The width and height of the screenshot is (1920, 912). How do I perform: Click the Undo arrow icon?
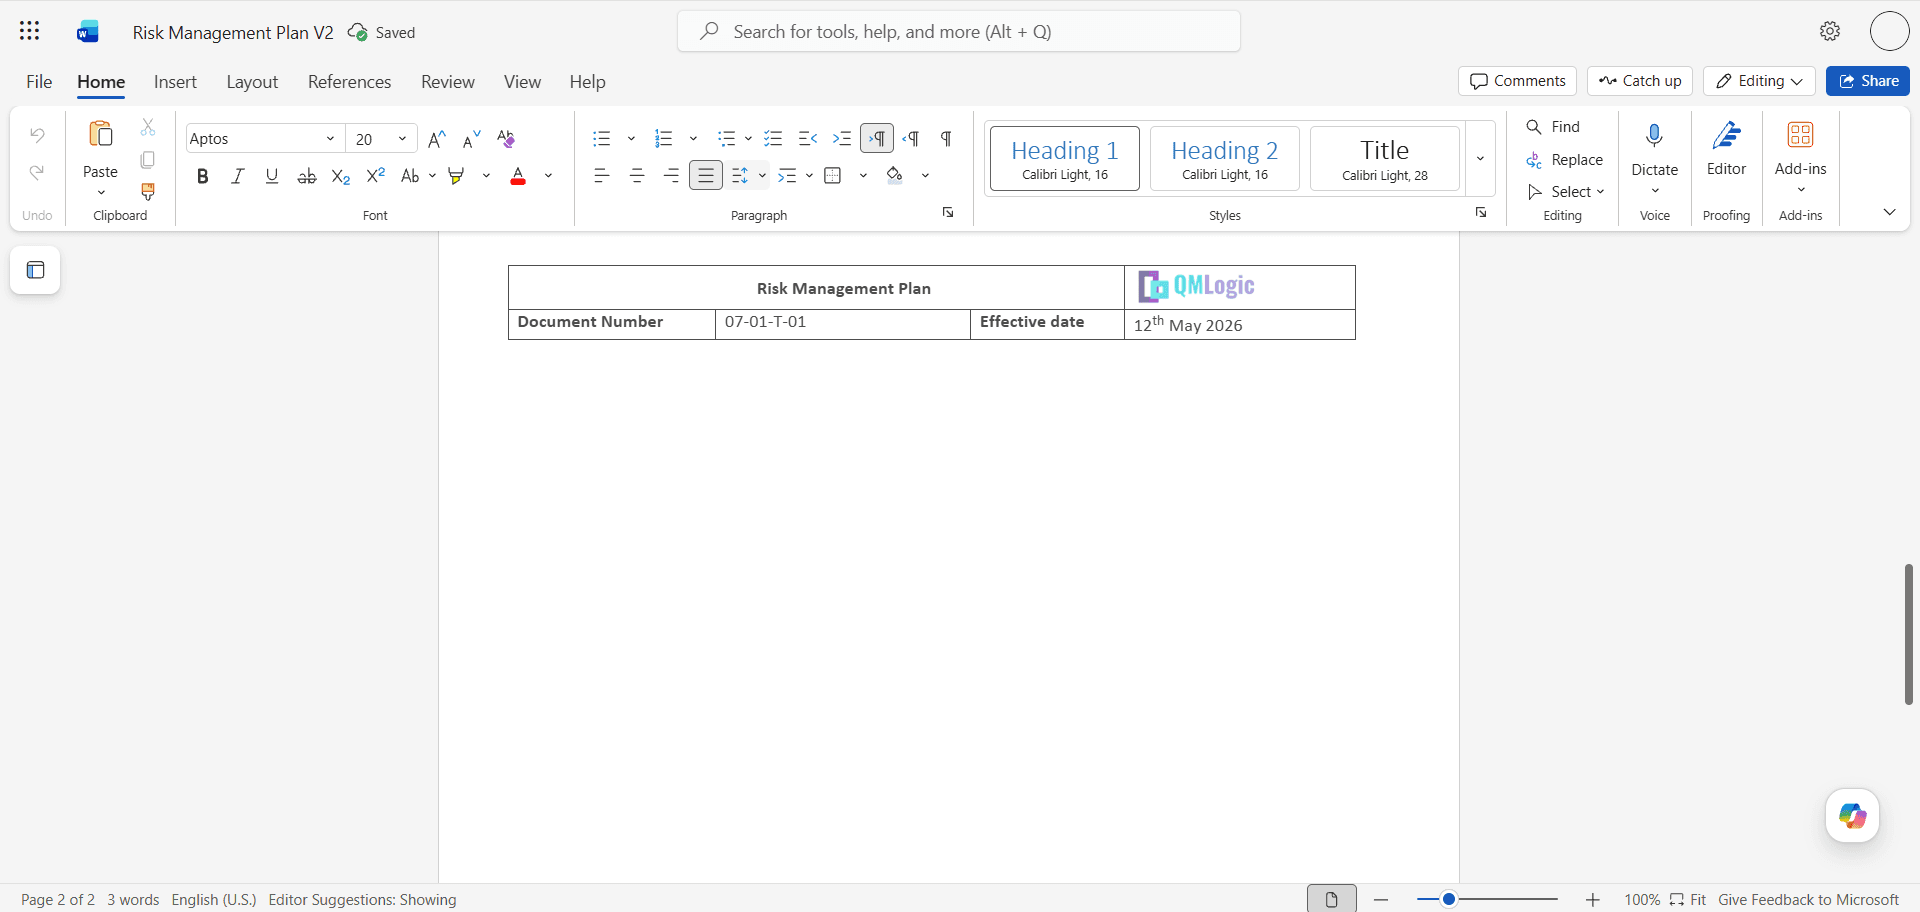(37, 134)
